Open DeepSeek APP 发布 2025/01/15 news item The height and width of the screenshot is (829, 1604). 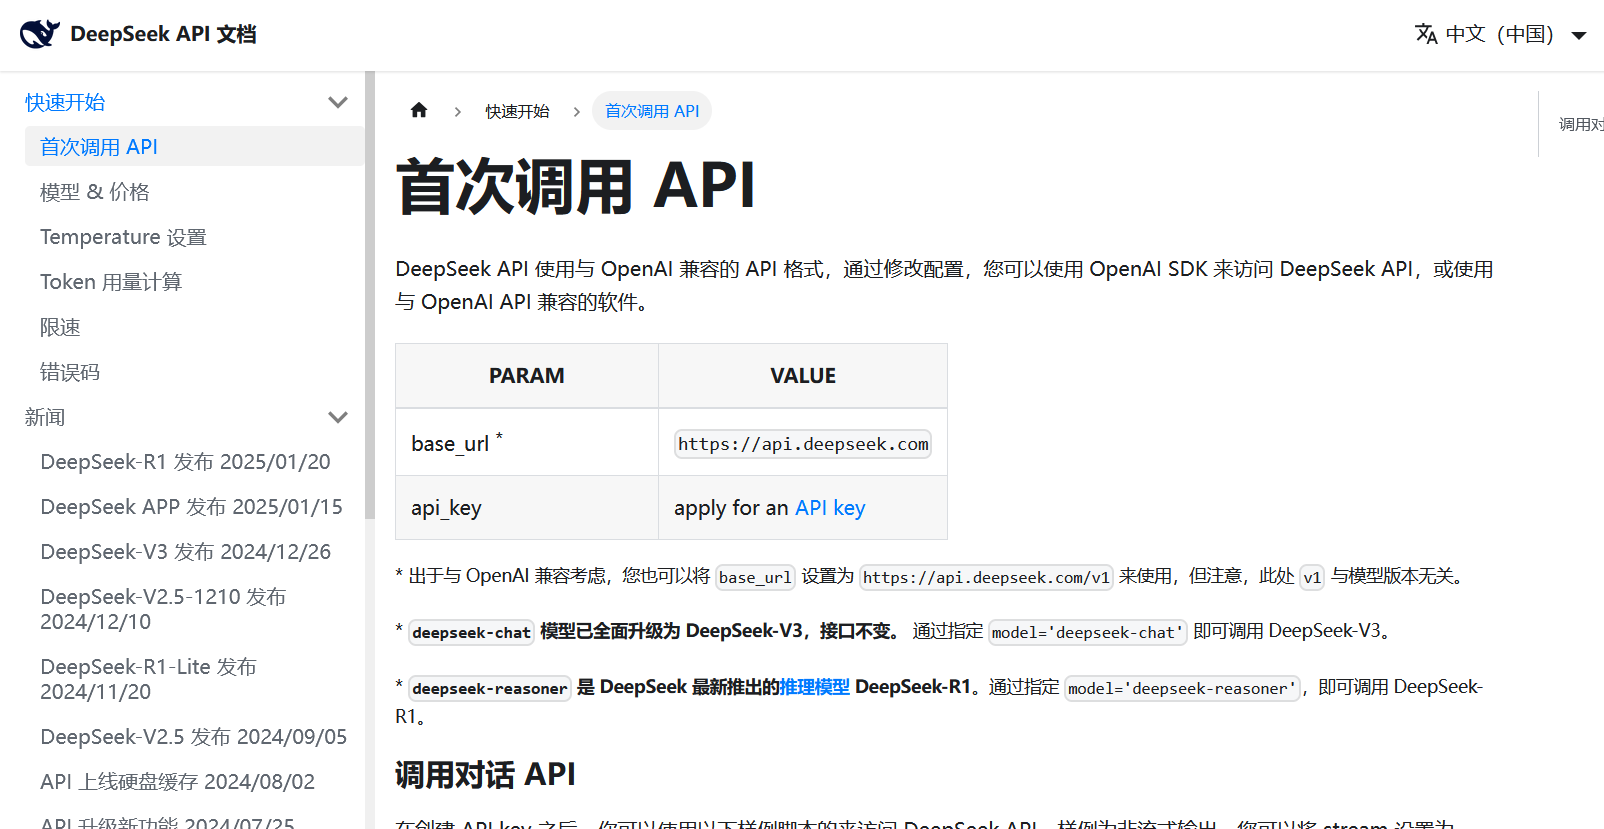coord(191,507)
